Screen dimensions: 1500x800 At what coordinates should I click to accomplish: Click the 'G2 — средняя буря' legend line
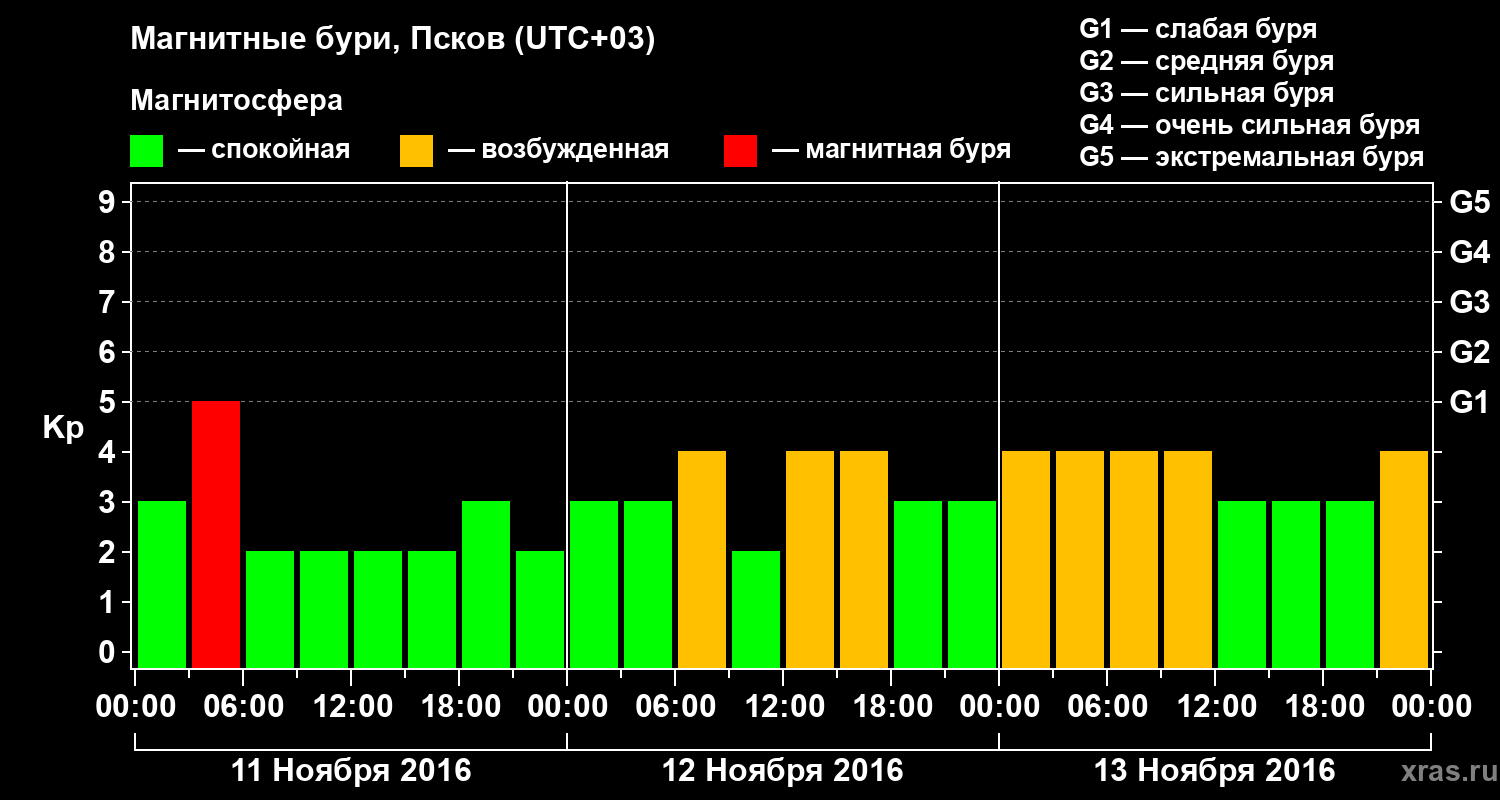[1206, 61]
